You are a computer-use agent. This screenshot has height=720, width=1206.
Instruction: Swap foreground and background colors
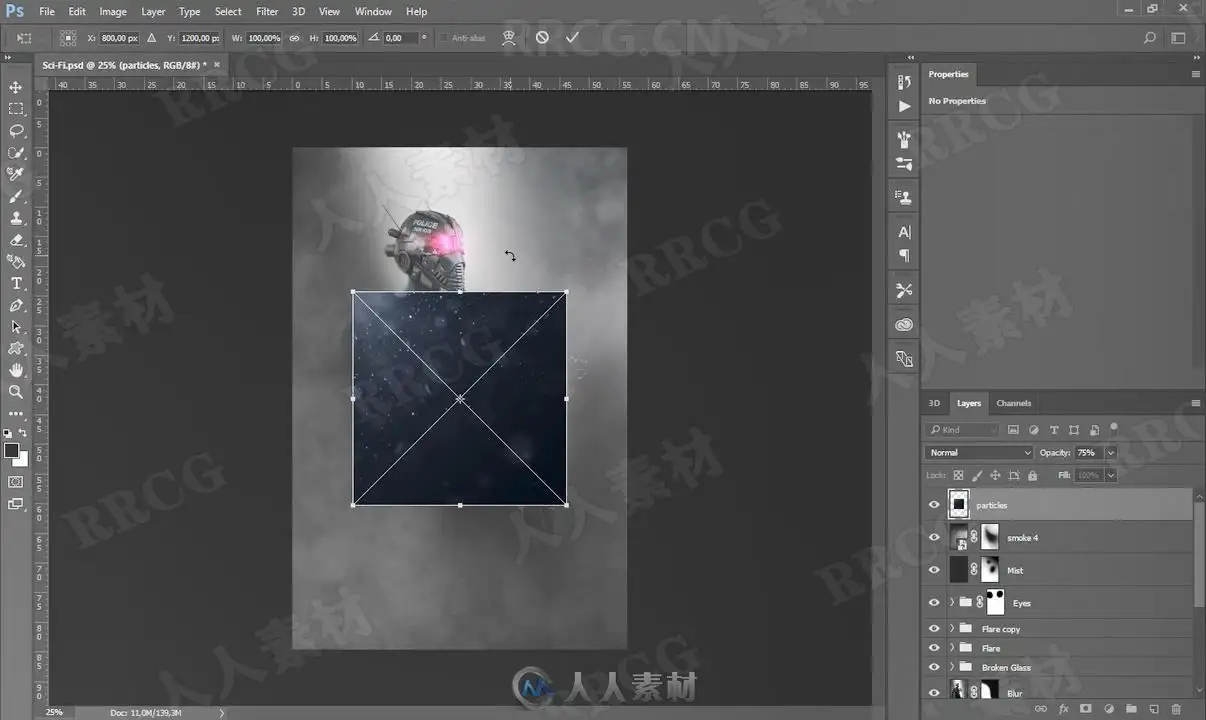tap(25, 434)
